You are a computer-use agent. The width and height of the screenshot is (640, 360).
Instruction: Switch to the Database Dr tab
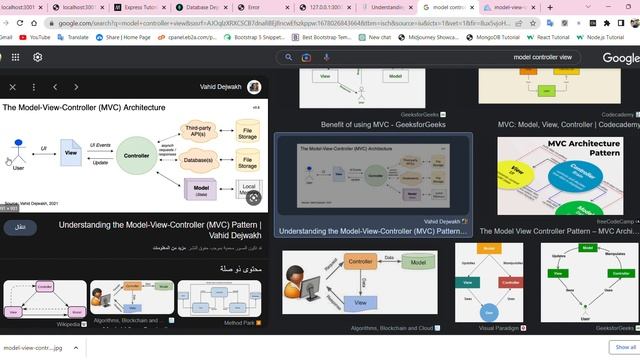tap(202, 7)
